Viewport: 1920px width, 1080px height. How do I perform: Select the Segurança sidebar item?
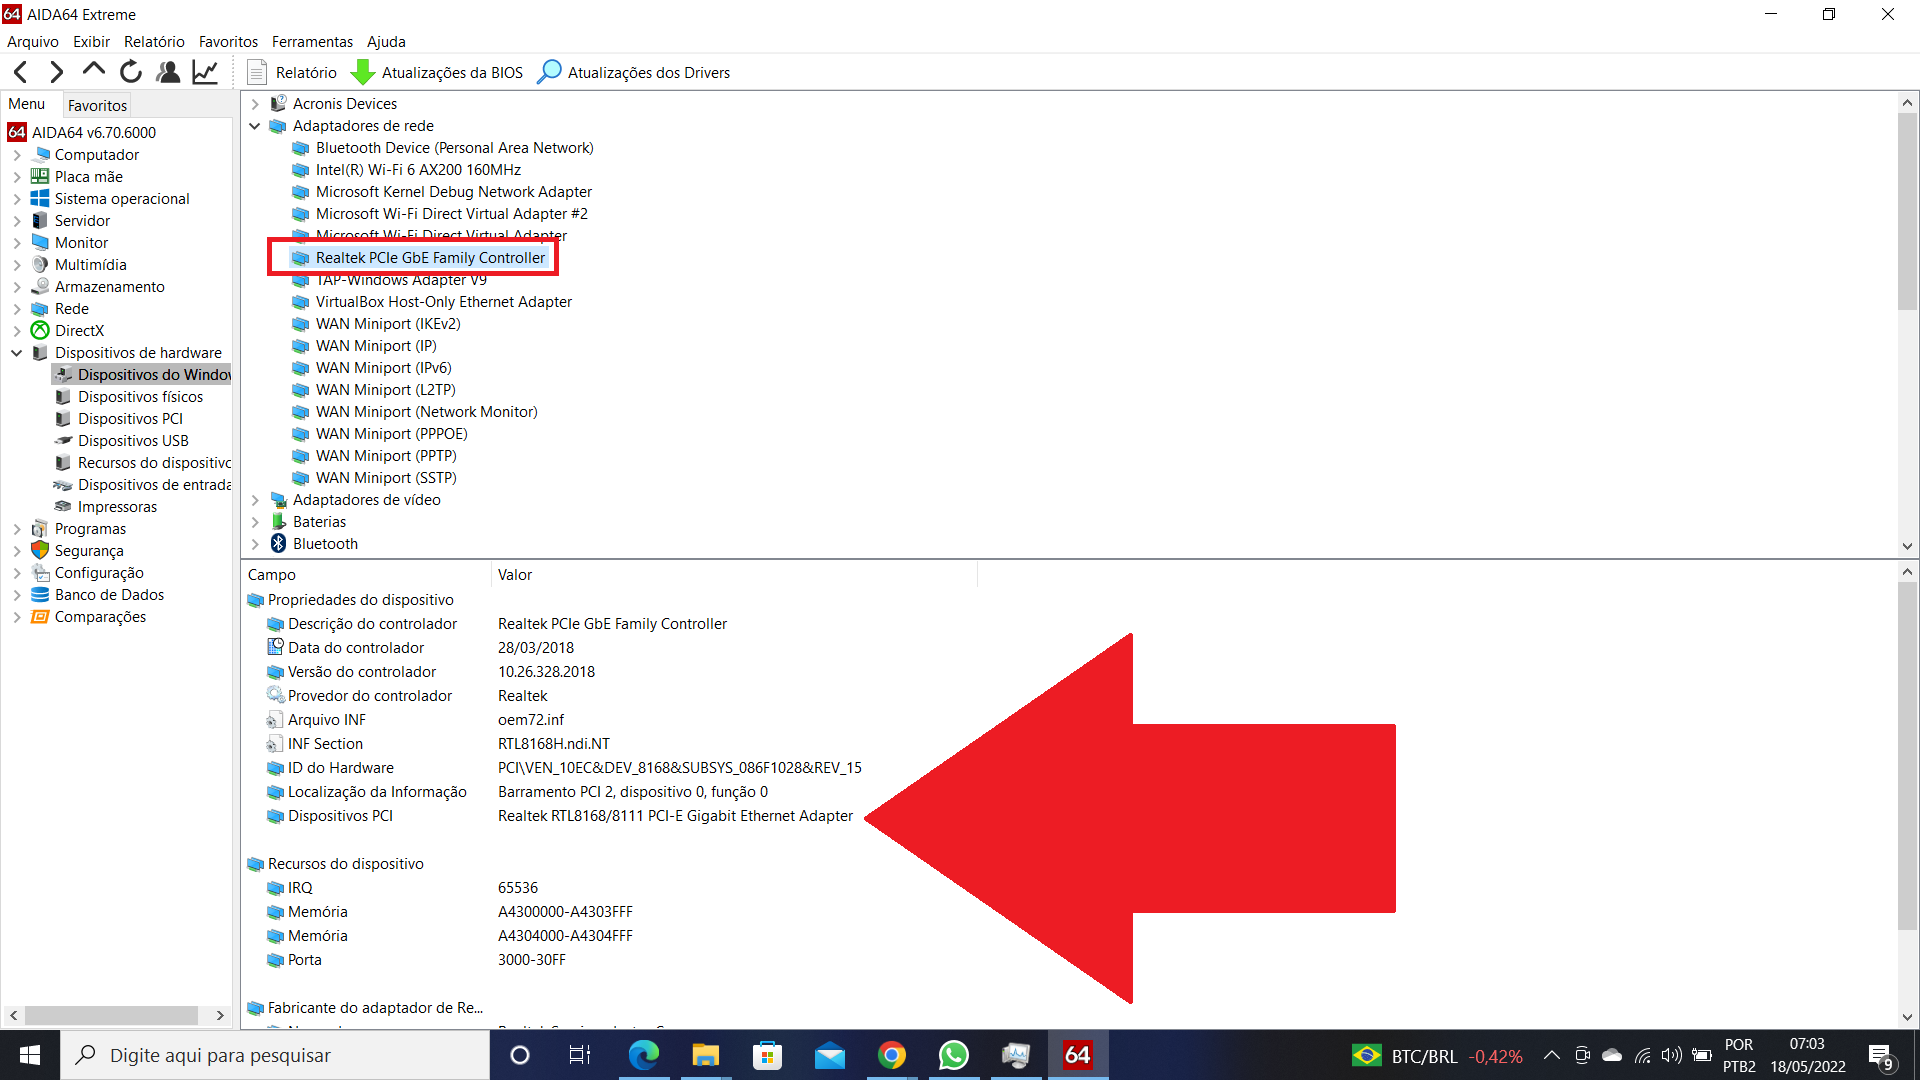pyautogui.click(x=89, y=551)
